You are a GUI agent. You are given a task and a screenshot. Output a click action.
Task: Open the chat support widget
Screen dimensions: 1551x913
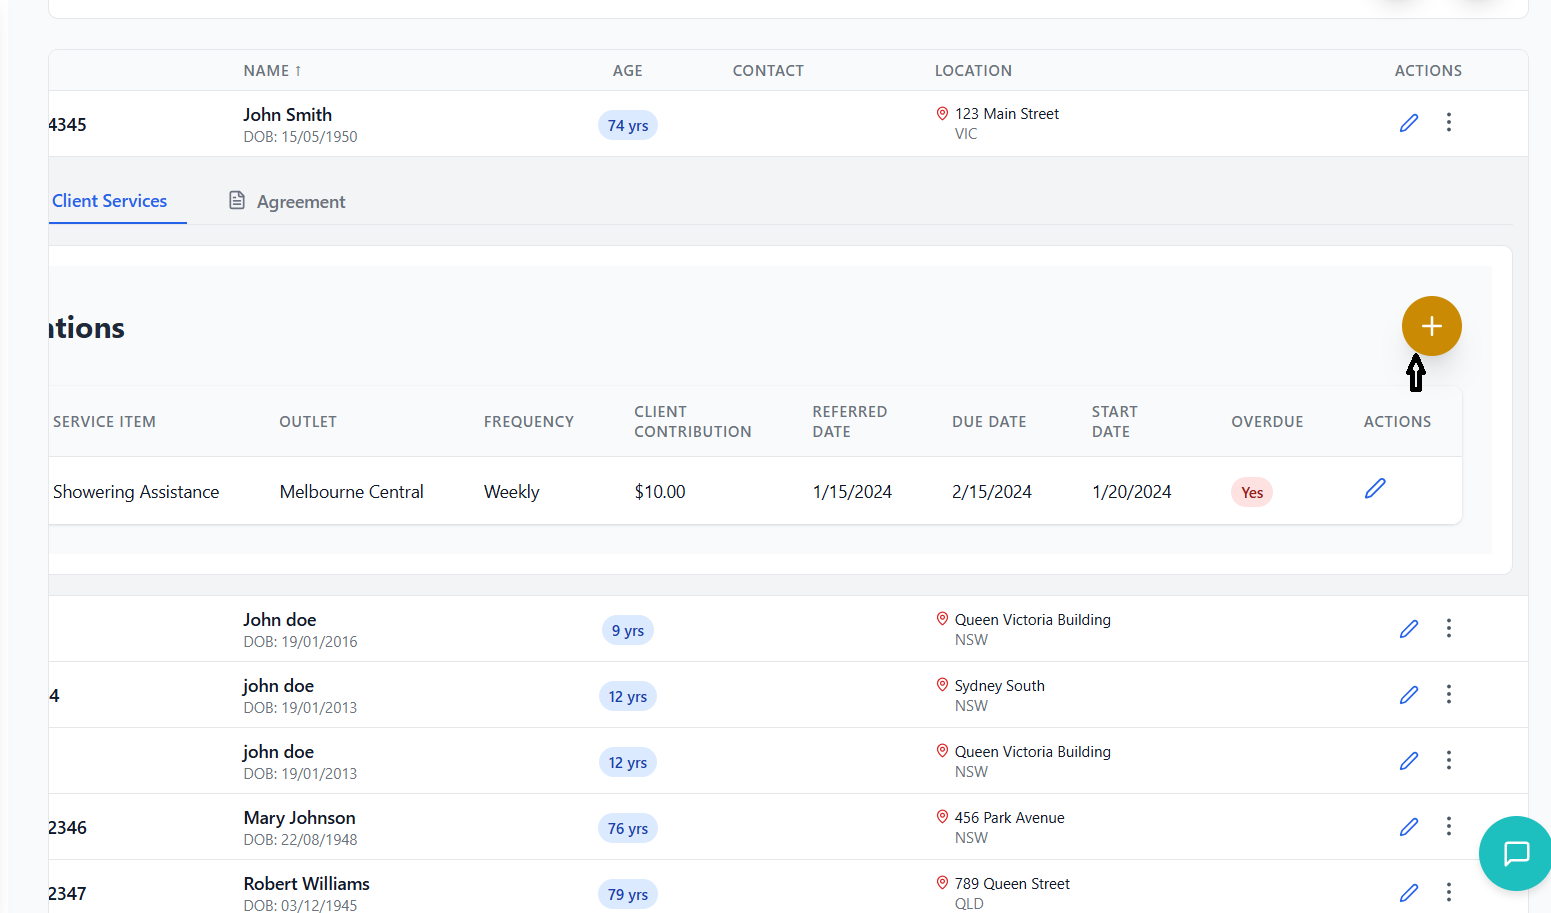pyautogui.click(x=1516, y=853)
